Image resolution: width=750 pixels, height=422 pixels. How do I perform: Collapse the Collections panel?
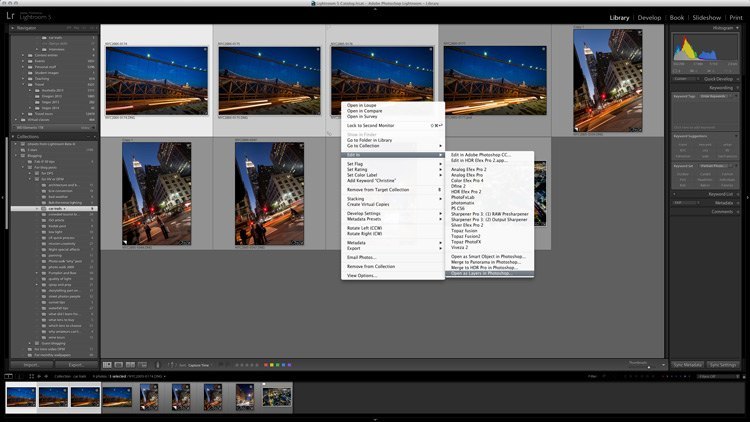[13, 137]
